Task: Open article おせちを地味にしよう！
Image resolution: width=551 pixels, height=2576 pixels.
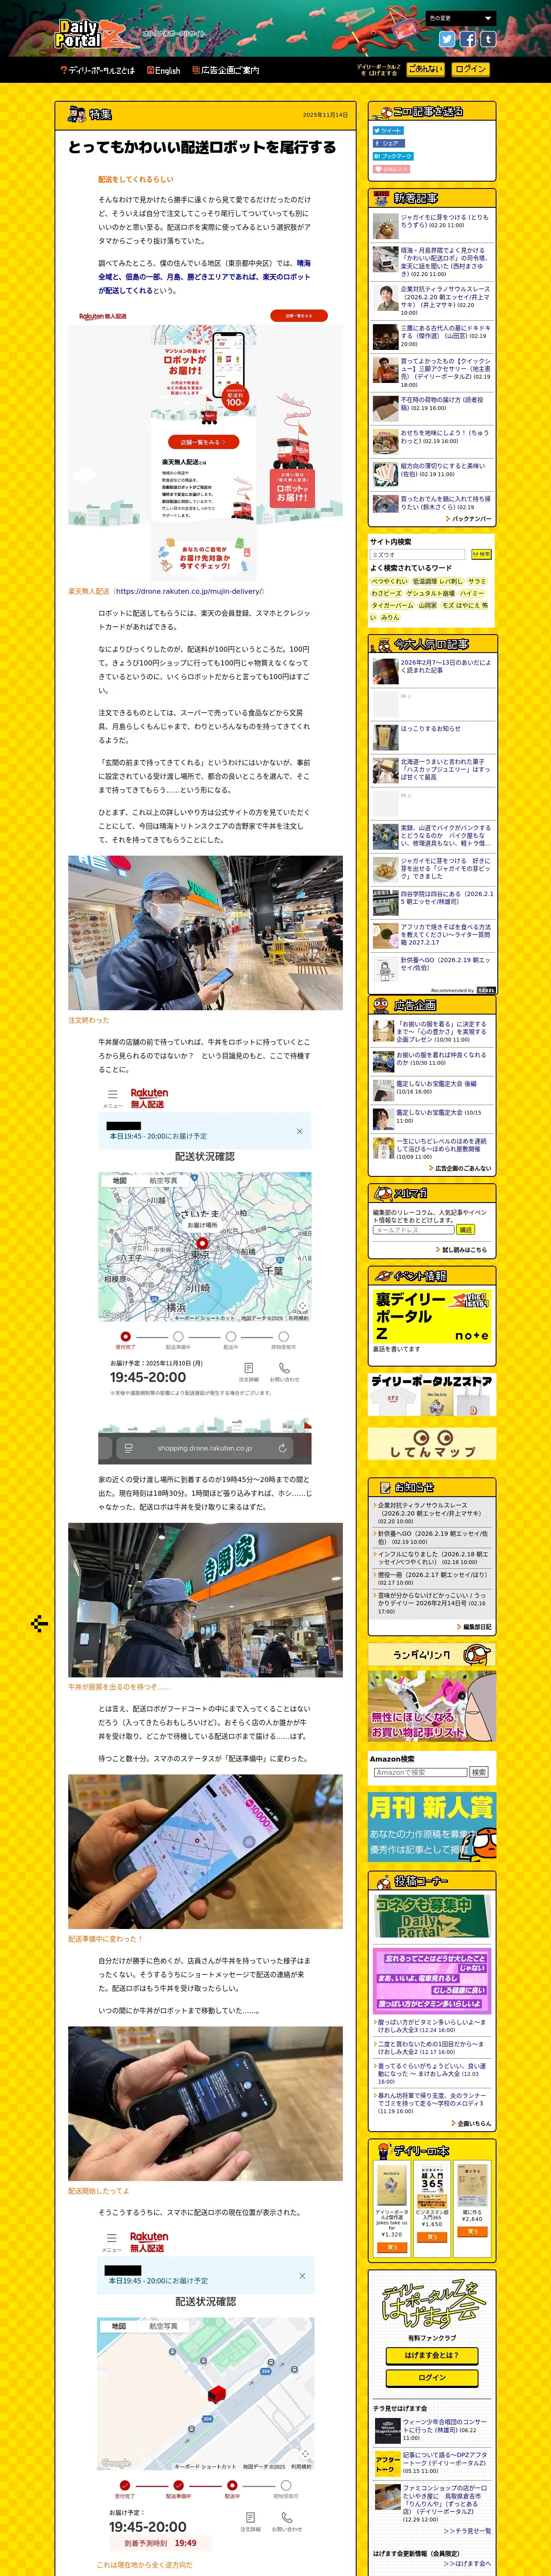Action: click(x=445, y=437)
